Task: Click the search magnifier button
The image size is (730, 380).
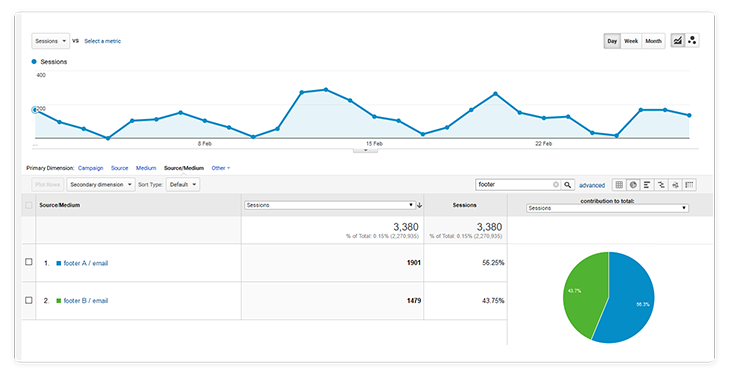Action: coord(568,185)
